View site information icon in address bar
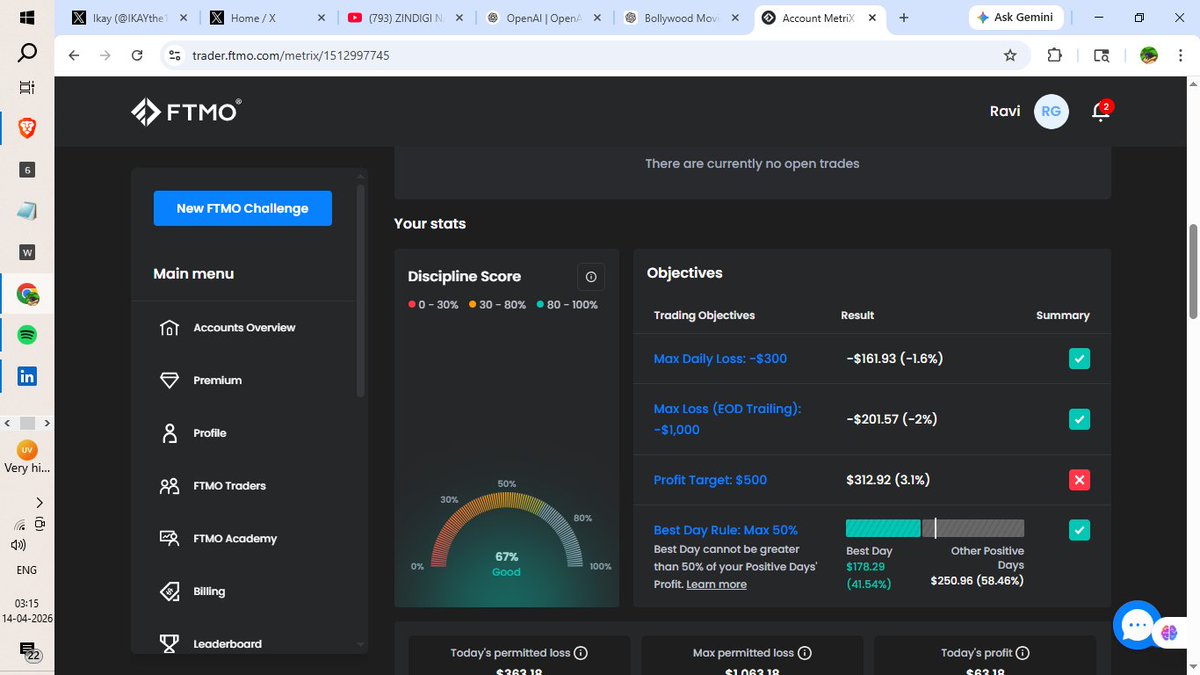Screen dimensions: 1200x675 175,56
